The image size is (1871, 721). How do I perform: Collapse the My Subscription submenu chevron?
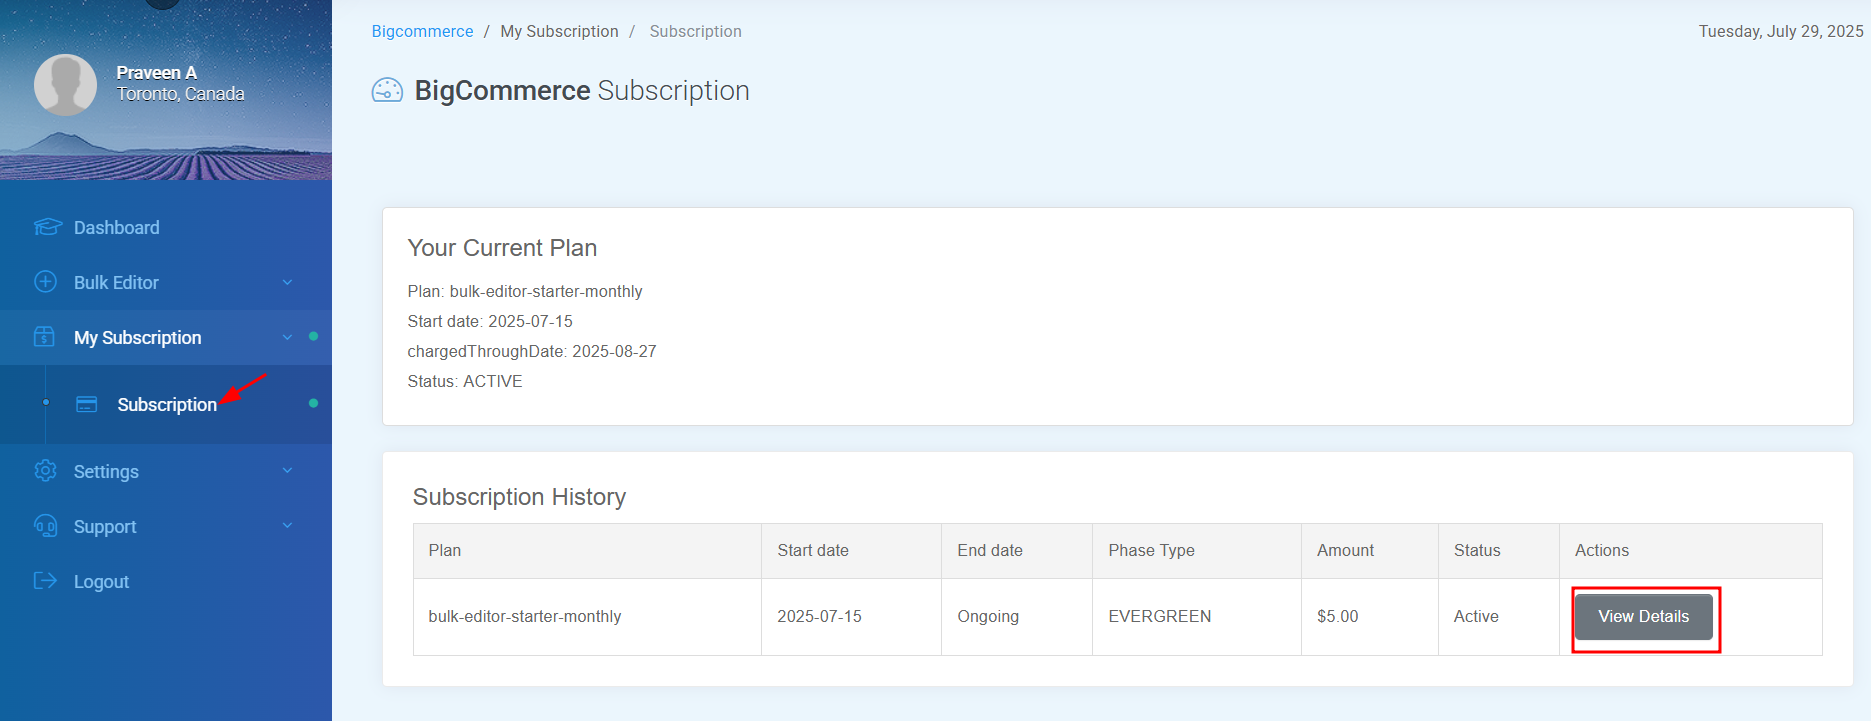click(287, 338)
